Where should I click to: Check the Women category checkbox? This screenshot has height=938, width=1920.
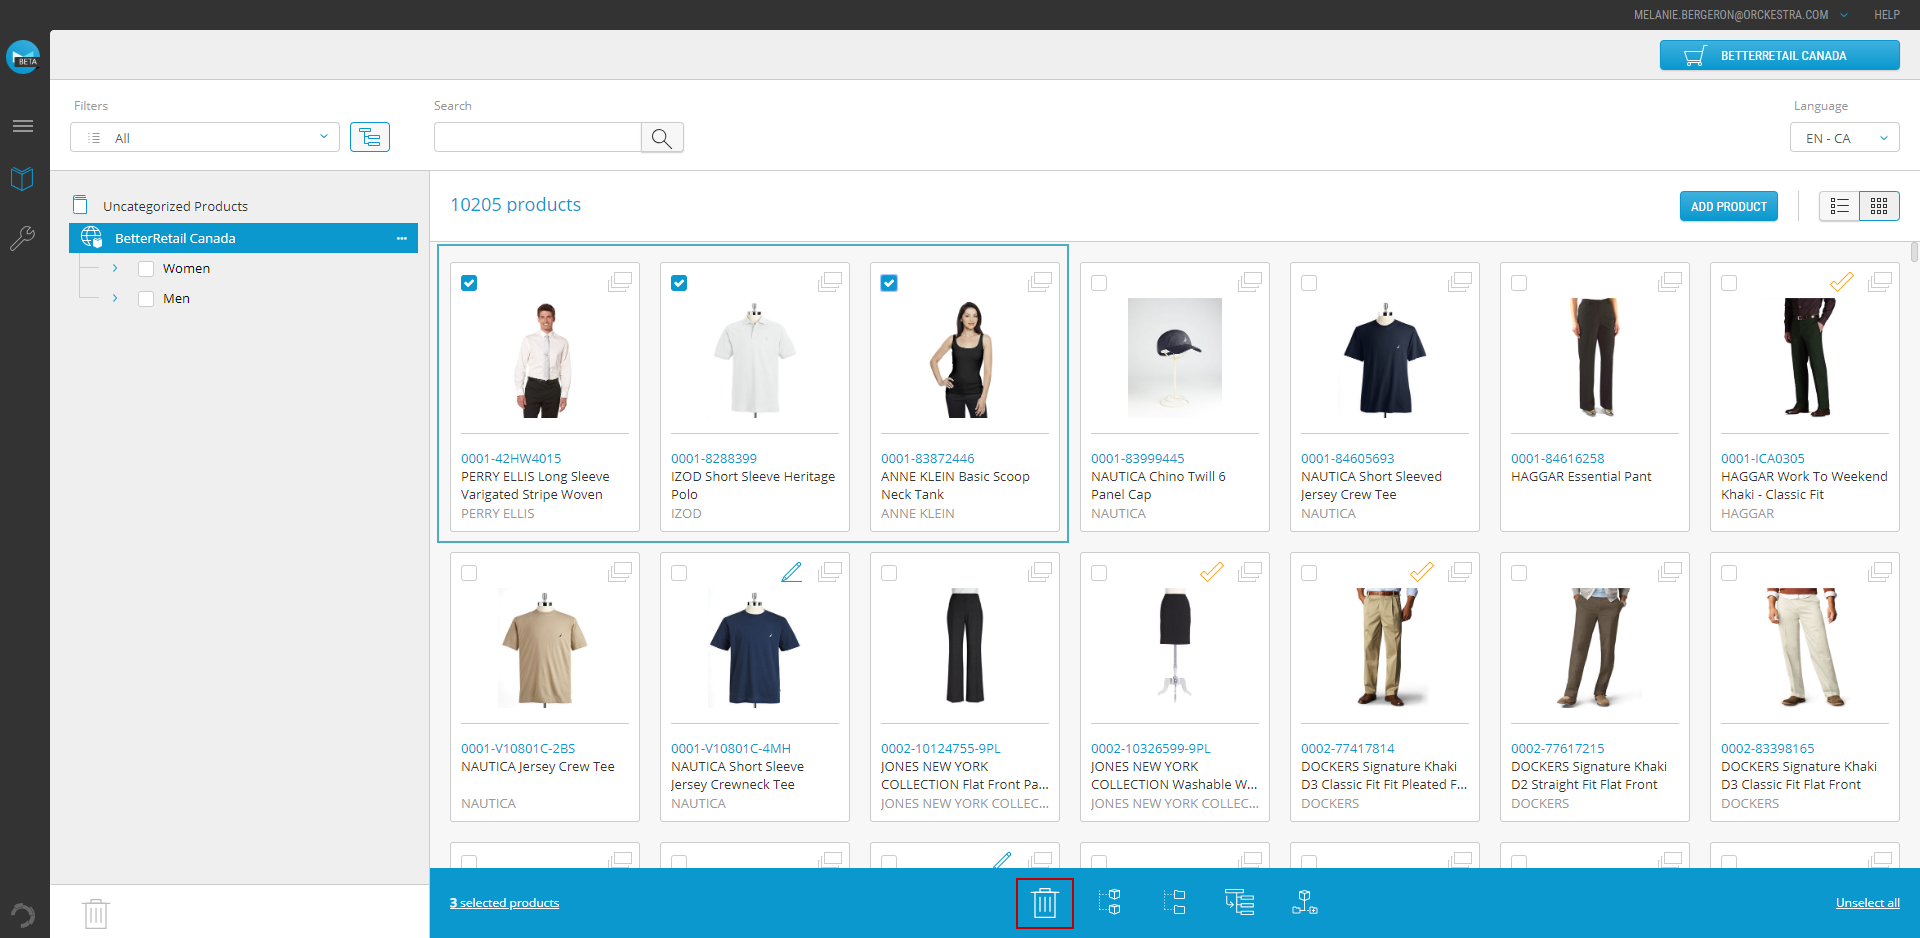pyautogui.click(x=146, y=269)
